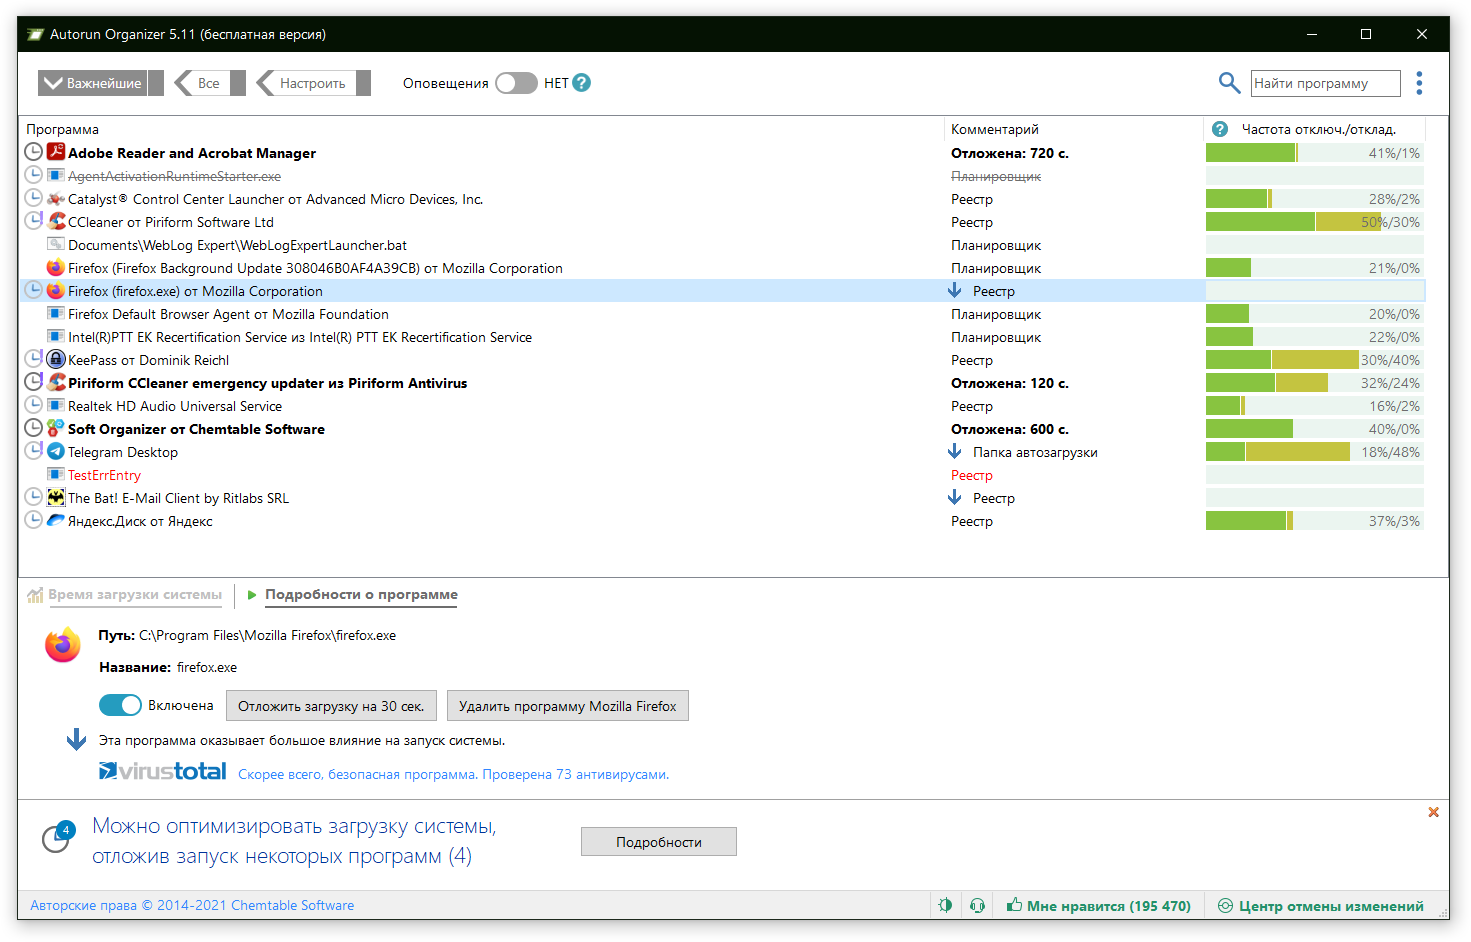Select Documents\WebLog Expert launcher row
The width and height of the screenshot is (1471, 942).
[722, 244]
